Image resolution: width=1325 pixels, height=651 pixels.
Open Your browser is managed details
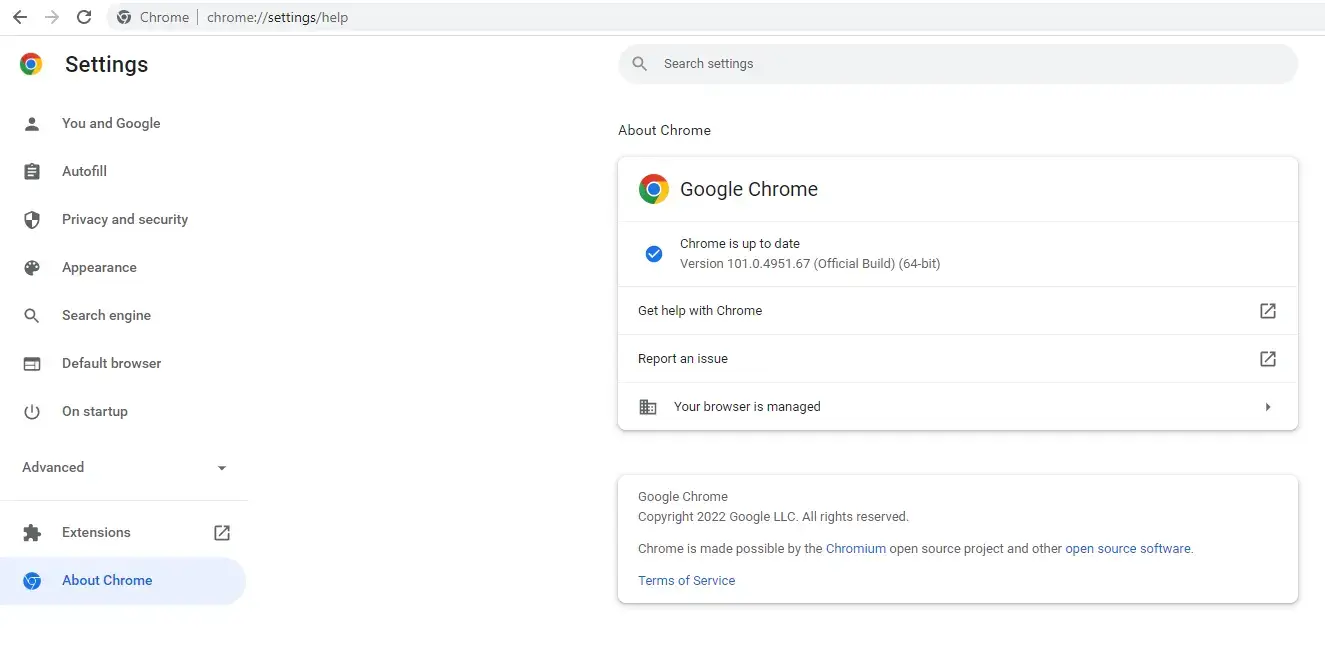point(958,407)
